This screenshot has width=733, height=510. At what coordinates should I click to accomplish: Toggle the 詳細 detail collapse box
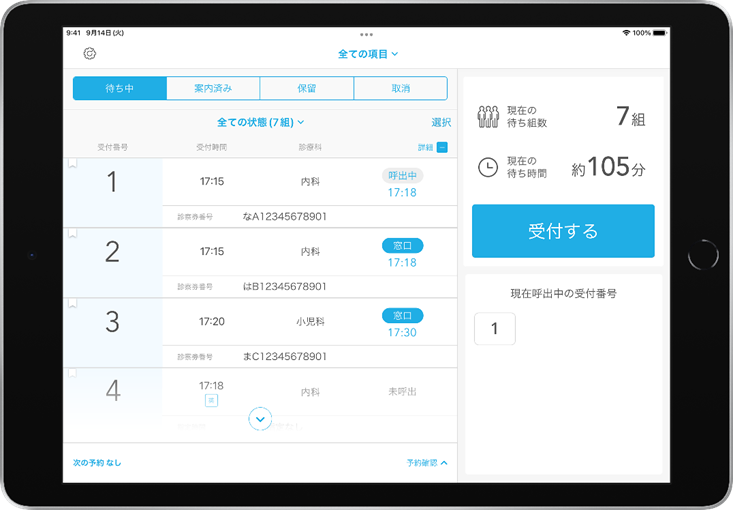point(442,148)
